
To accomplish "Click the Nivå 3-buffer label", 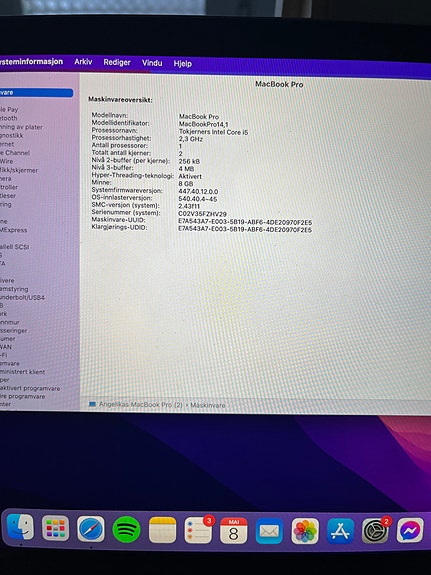I will point(112,168).
